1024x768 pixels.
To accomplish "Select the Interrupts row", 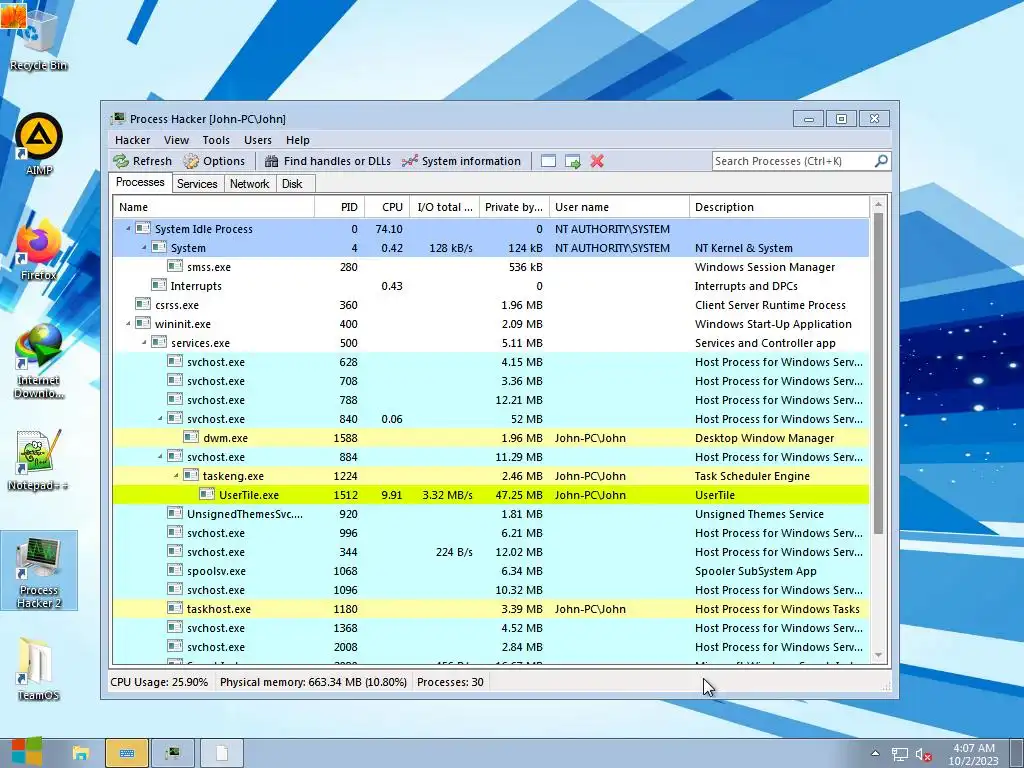I will 491,285.
